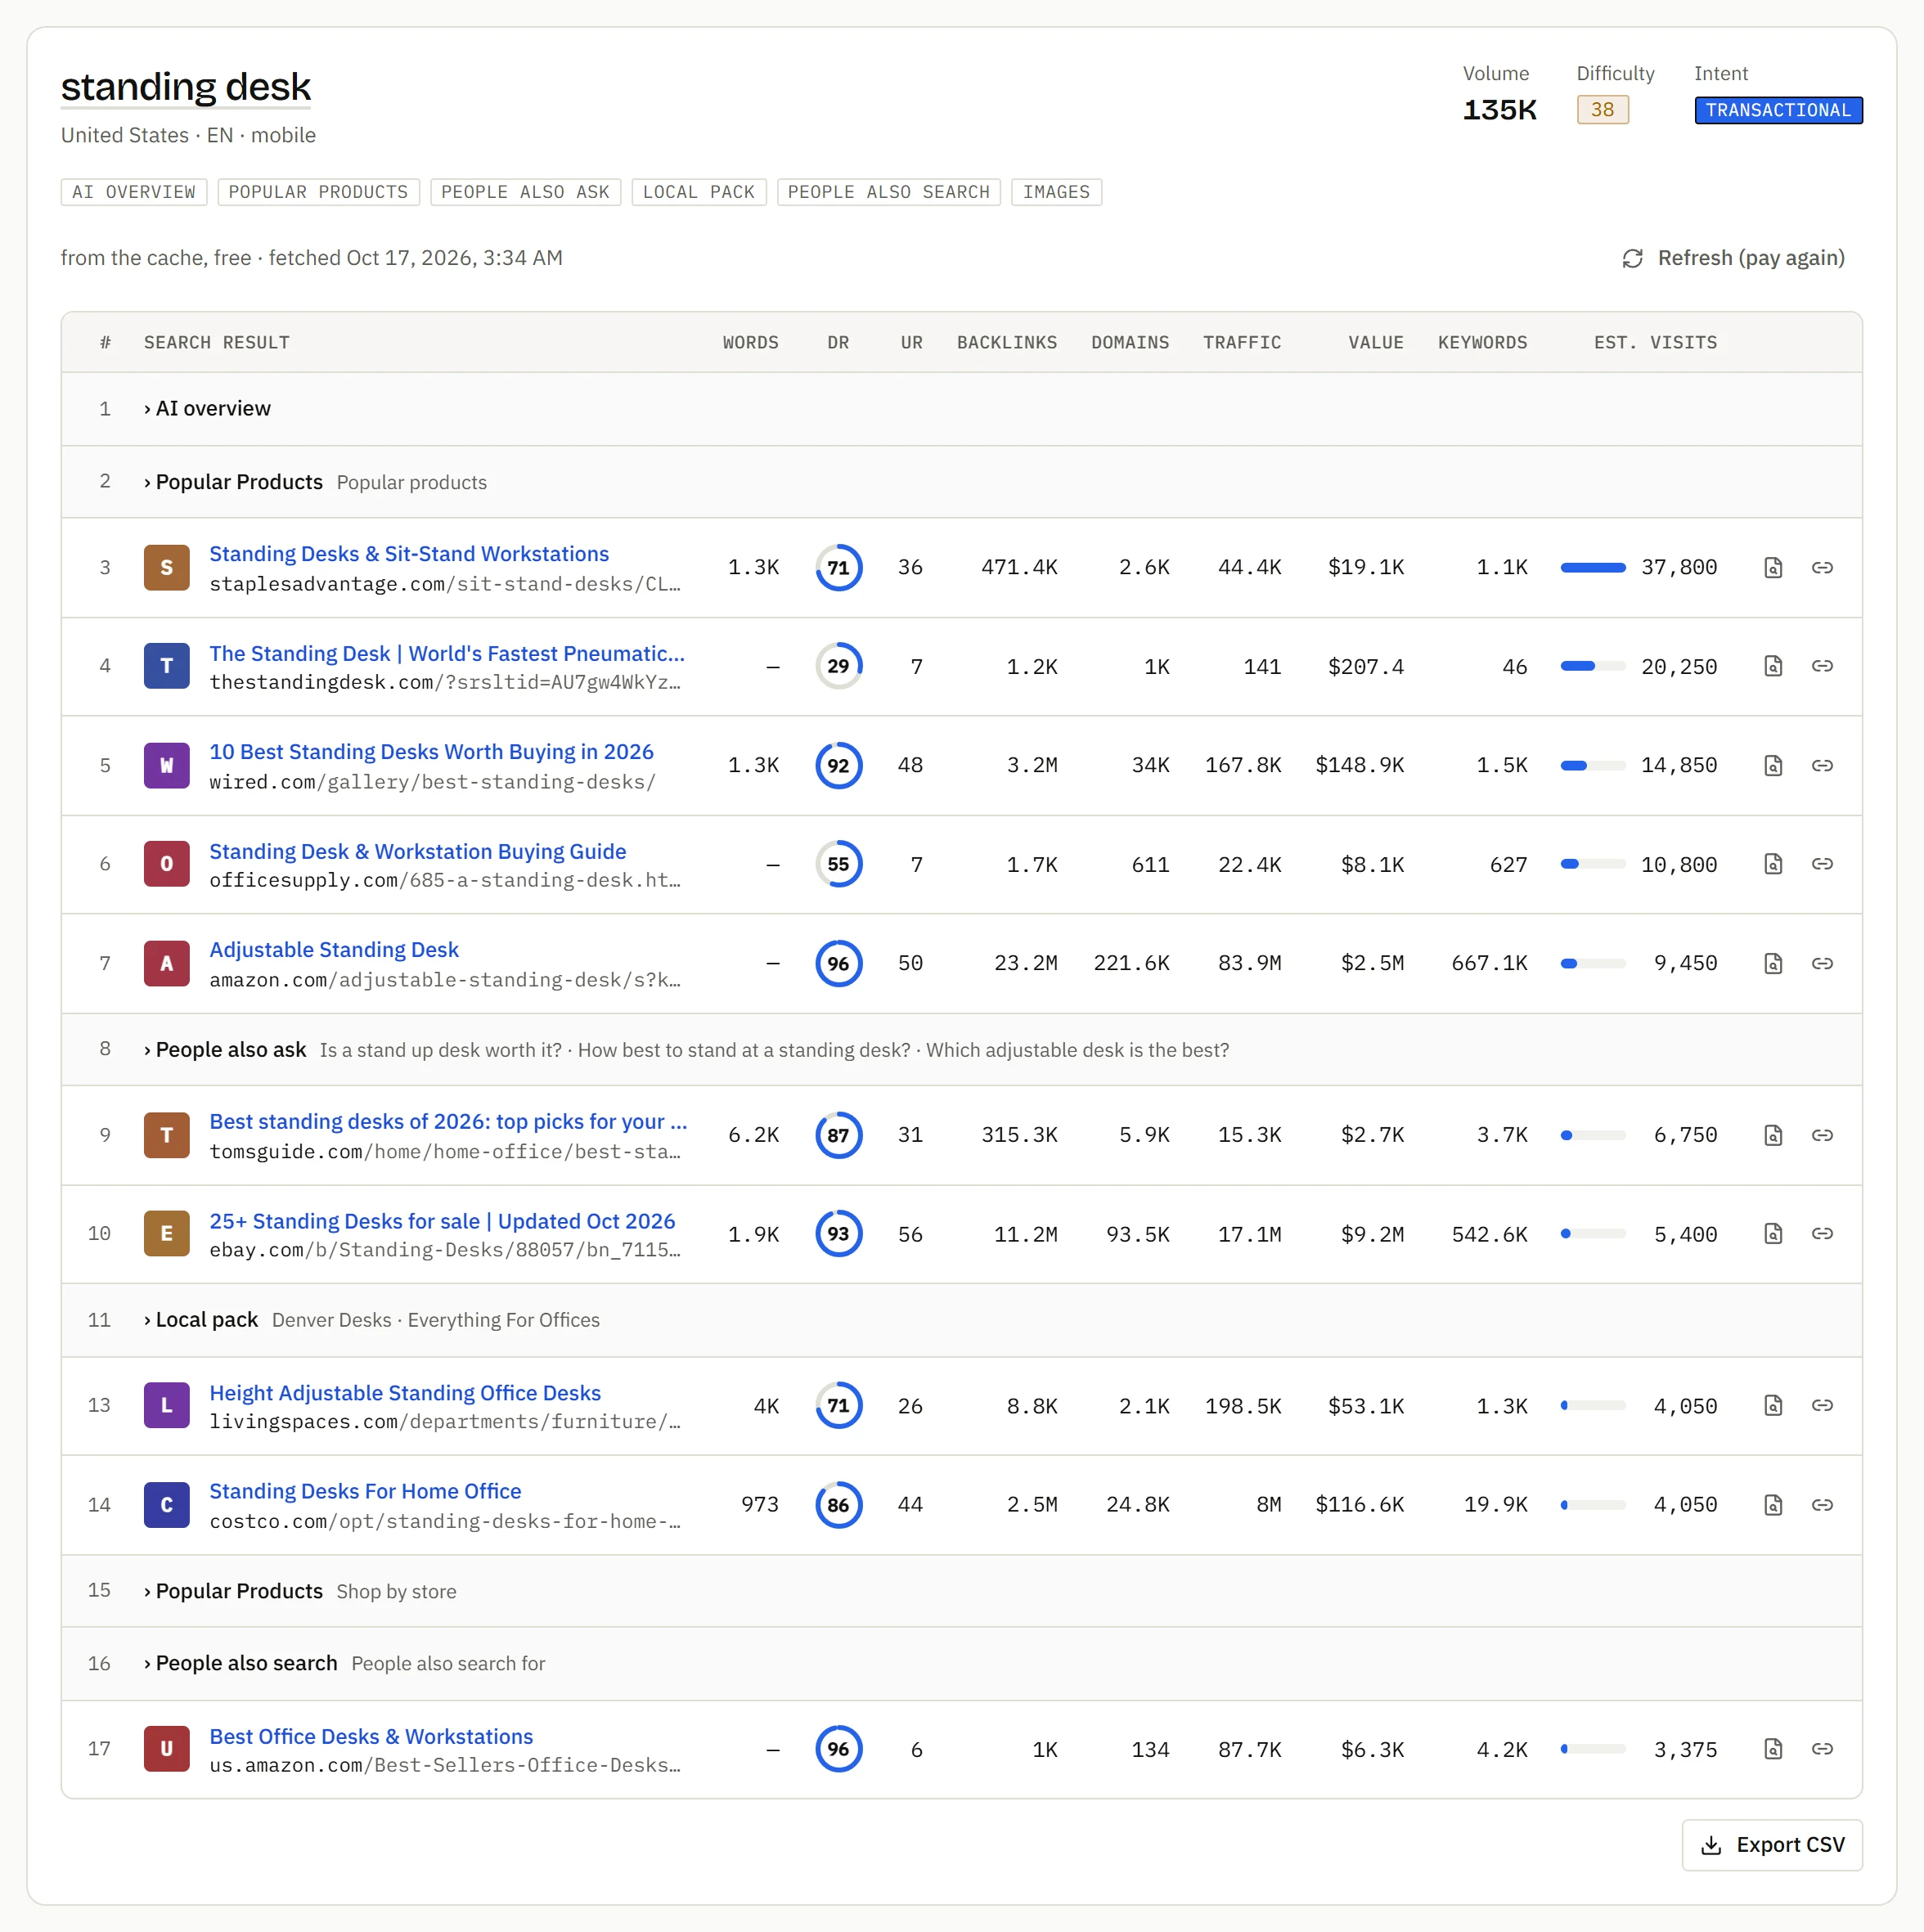
Task: Open 'Best Office Desks & Workstations' link
Action: pyautogui.click(x=371, y=1737)
